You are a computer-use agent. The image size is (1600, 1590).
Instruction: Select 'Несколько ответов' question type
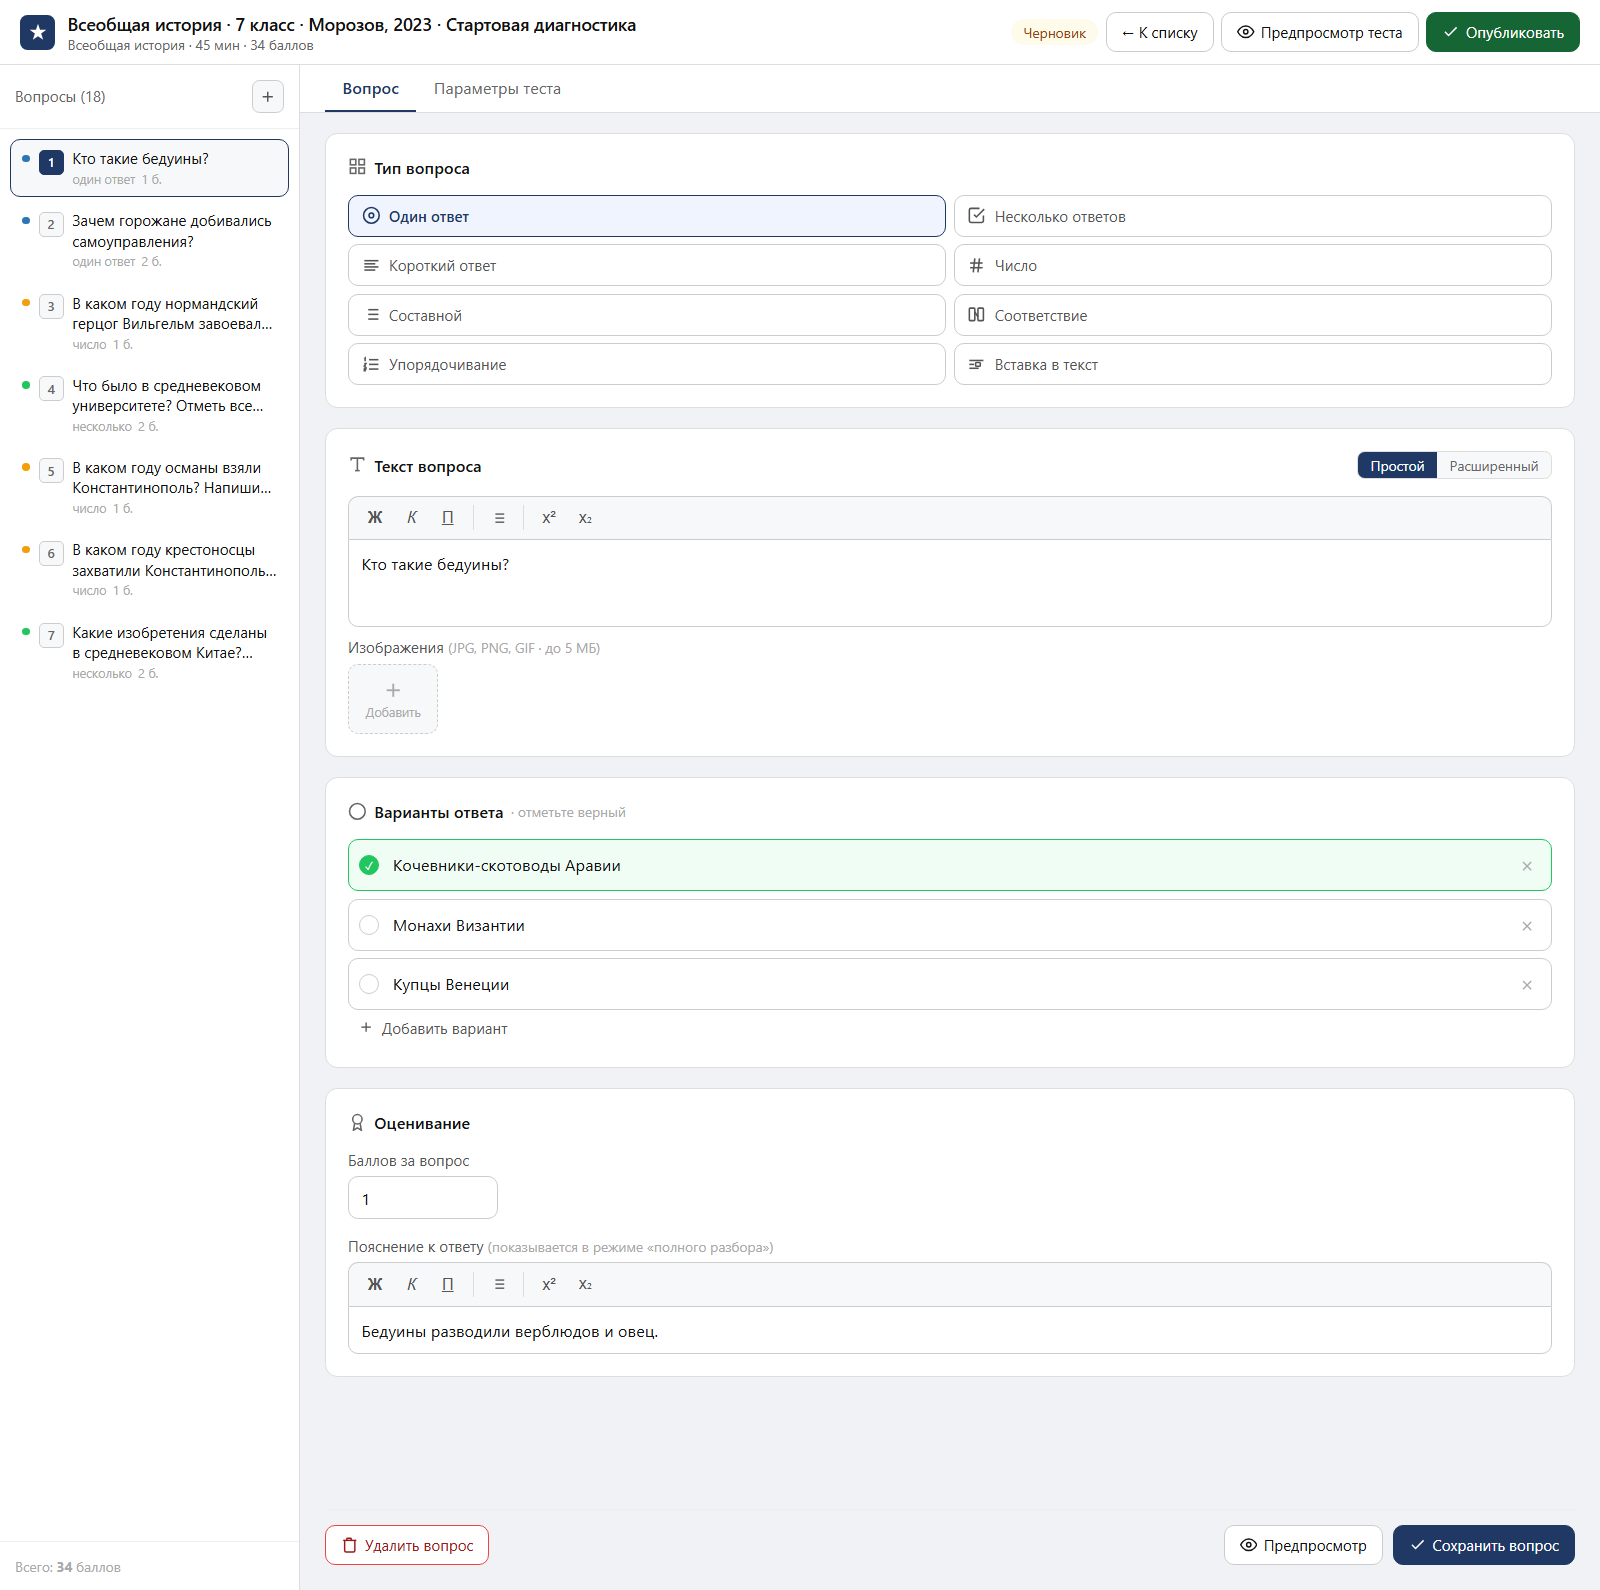click(x=1252, y=216)
